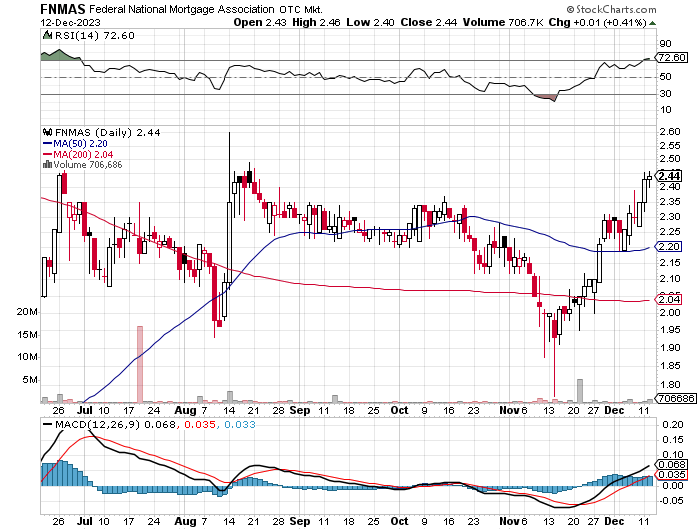Image resolution: width=700 pixels, height=530 pixels.
Task: Click the 2.04 moving average tag
Action: [668, 299]
